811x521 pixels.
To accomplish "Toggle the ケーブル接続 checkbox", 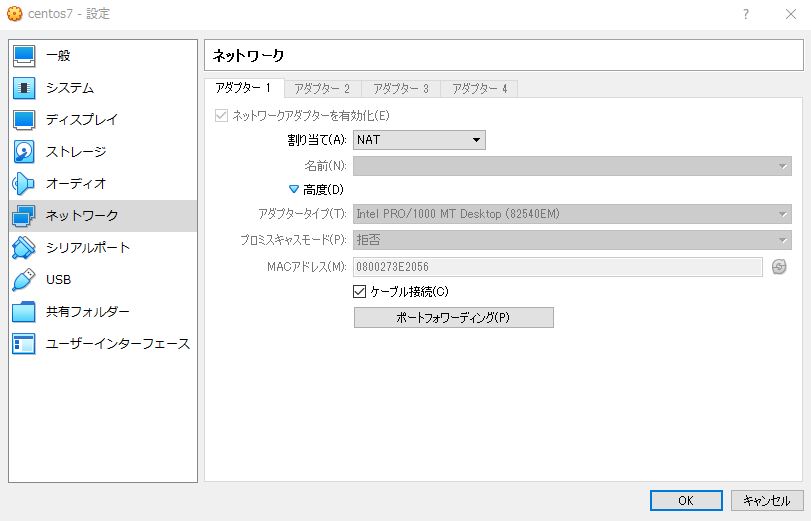I will coord(359,292).
